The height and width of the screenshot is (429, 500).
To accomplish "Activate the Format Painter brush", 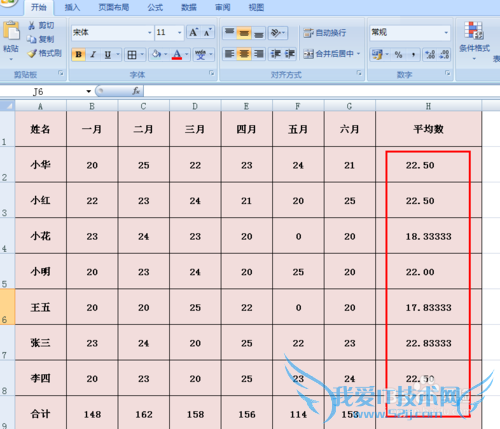I will click(x=32, y=53).
